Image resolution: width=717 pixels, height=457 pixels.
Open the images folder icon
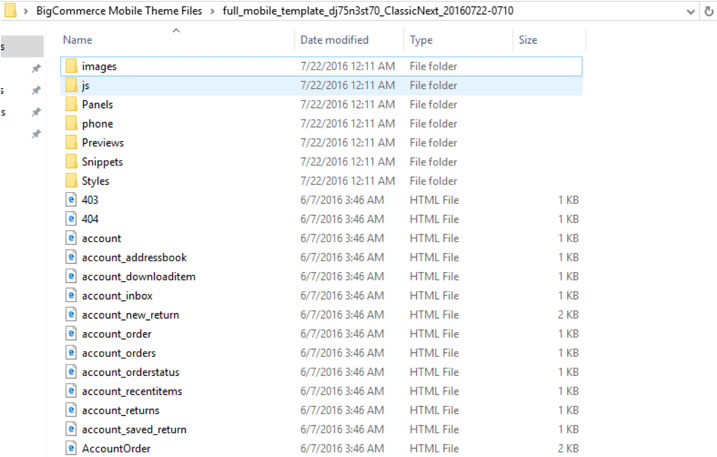click(x=71, y=66)
